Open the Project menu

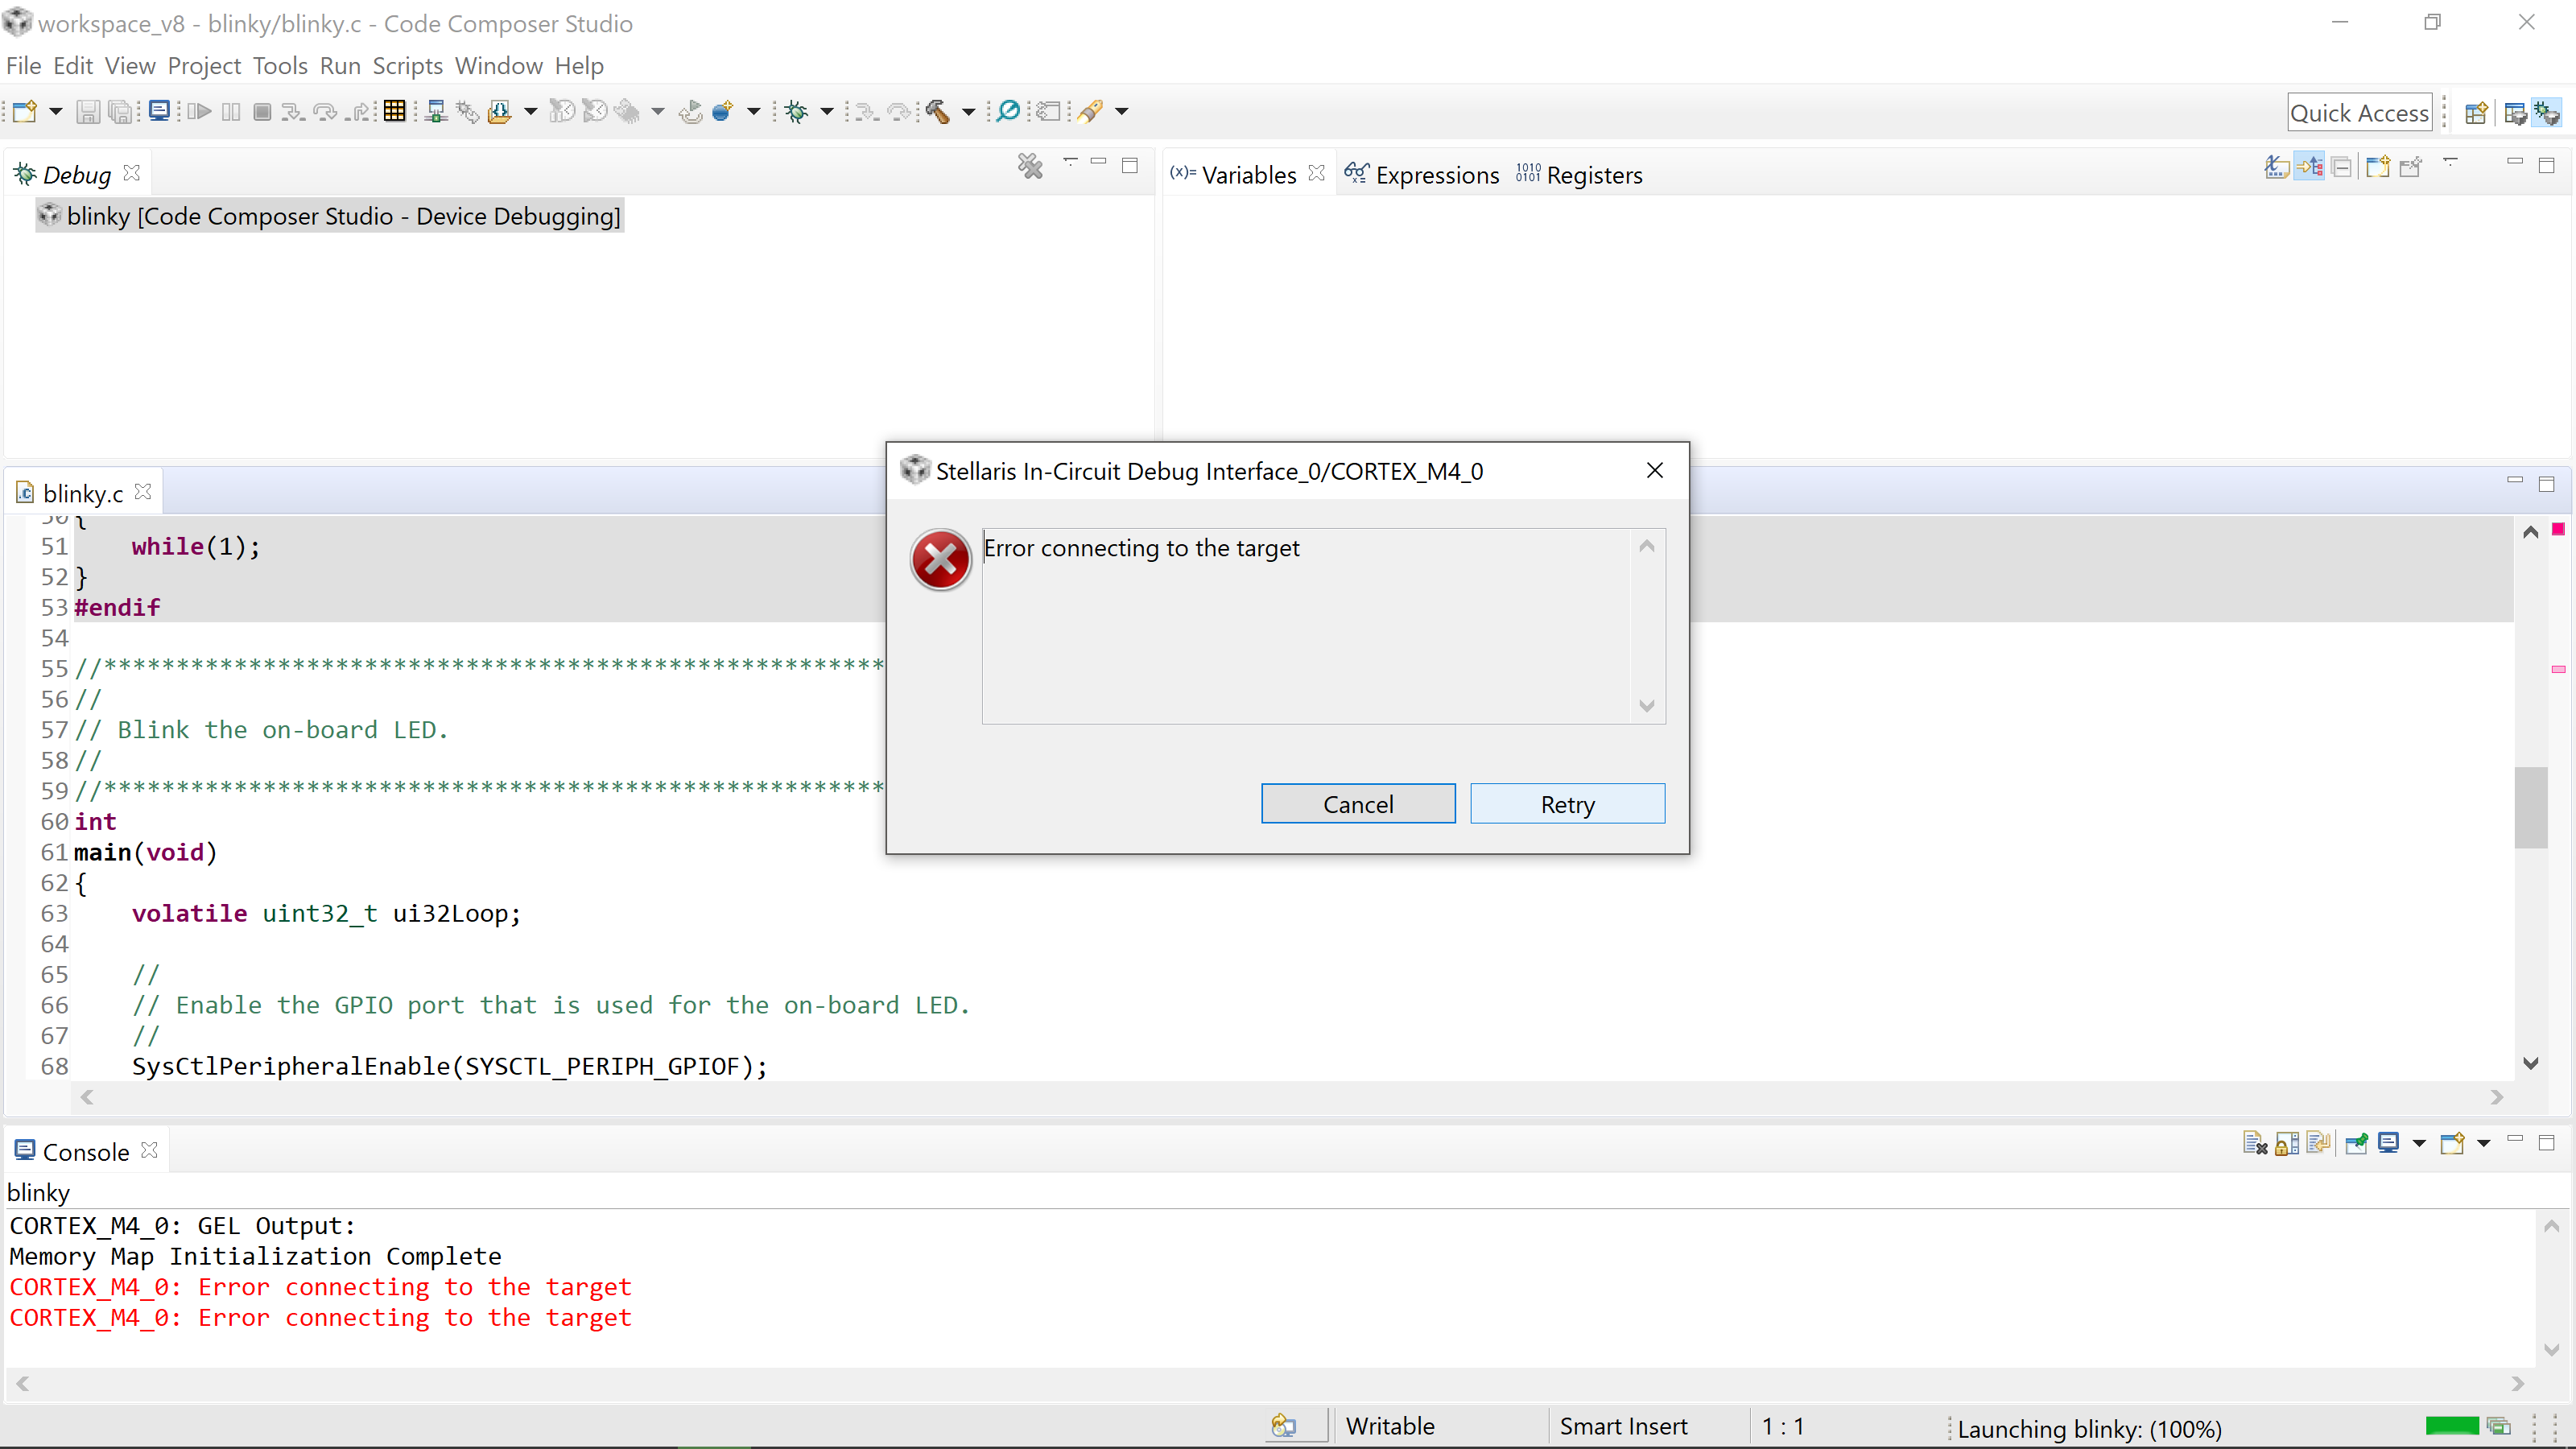pos(204,66)
